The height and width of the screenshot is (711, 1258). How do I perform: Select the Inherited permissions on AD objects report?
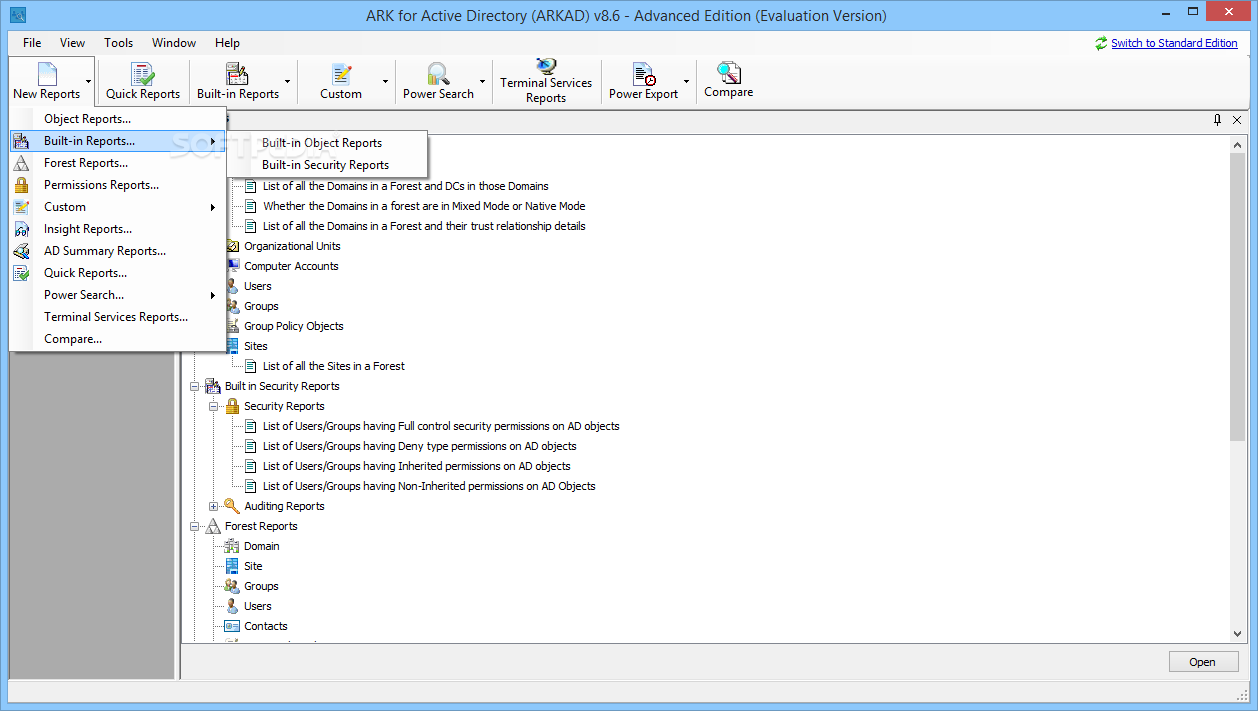[x=417, y=466]
